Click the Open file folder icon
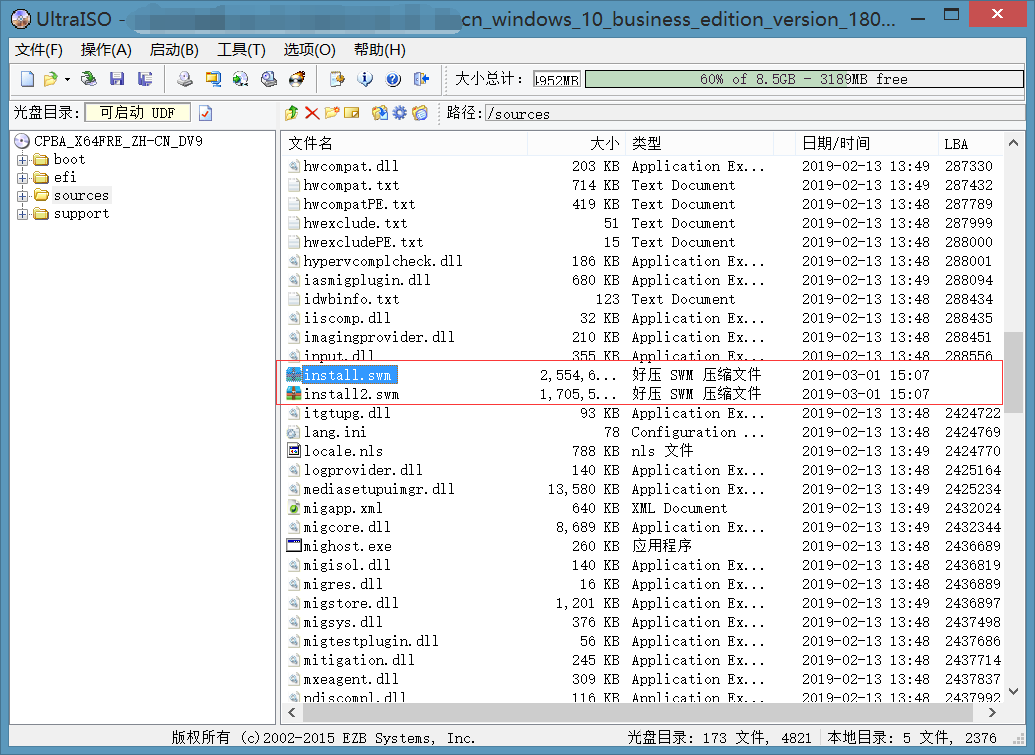This screenshot has width=1035, height=755. (50, 79)
